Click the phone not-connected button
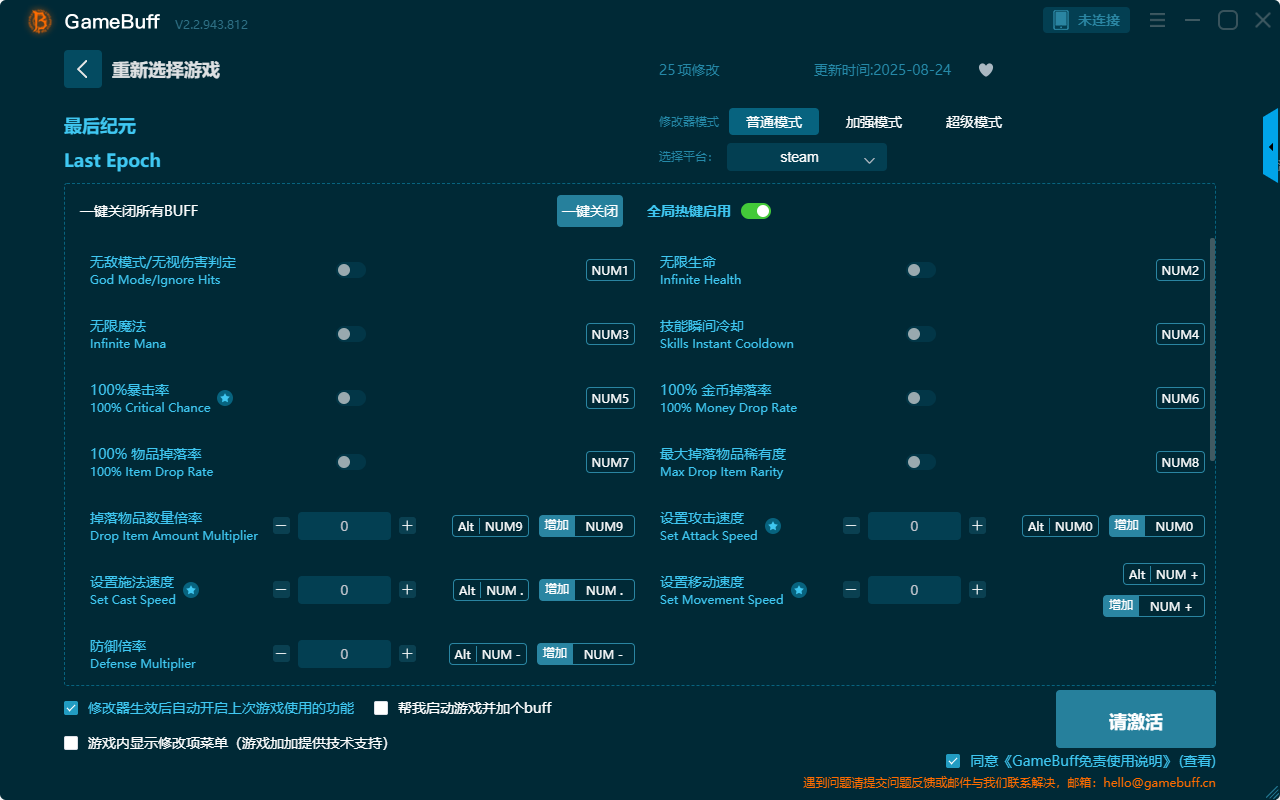Viewport: 1280px width, 800px height. point(1087,20)
